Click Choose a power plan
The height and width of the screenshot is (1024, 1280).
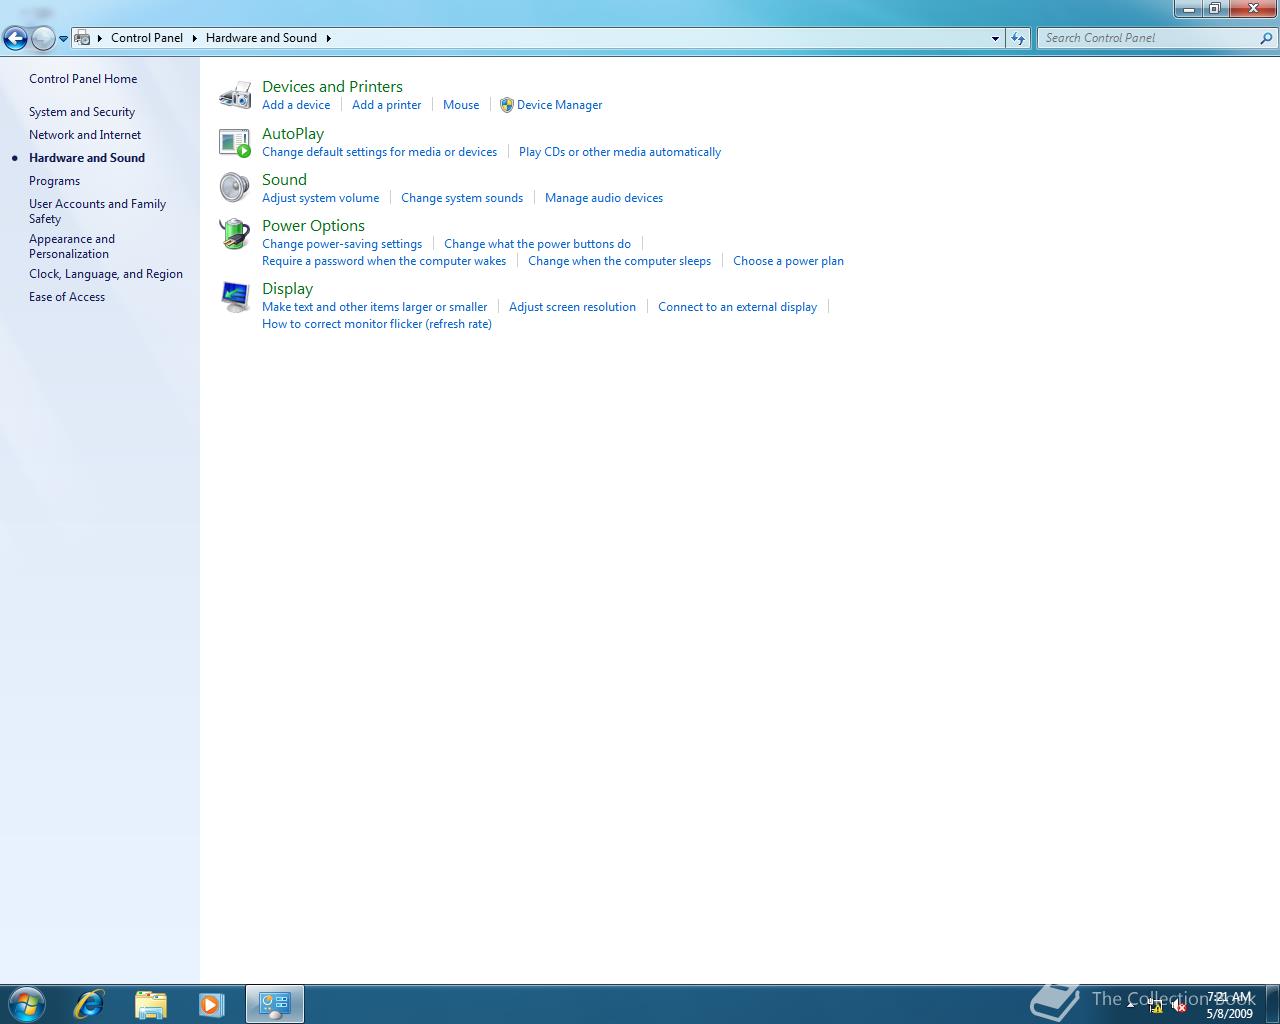click(788, 261)
